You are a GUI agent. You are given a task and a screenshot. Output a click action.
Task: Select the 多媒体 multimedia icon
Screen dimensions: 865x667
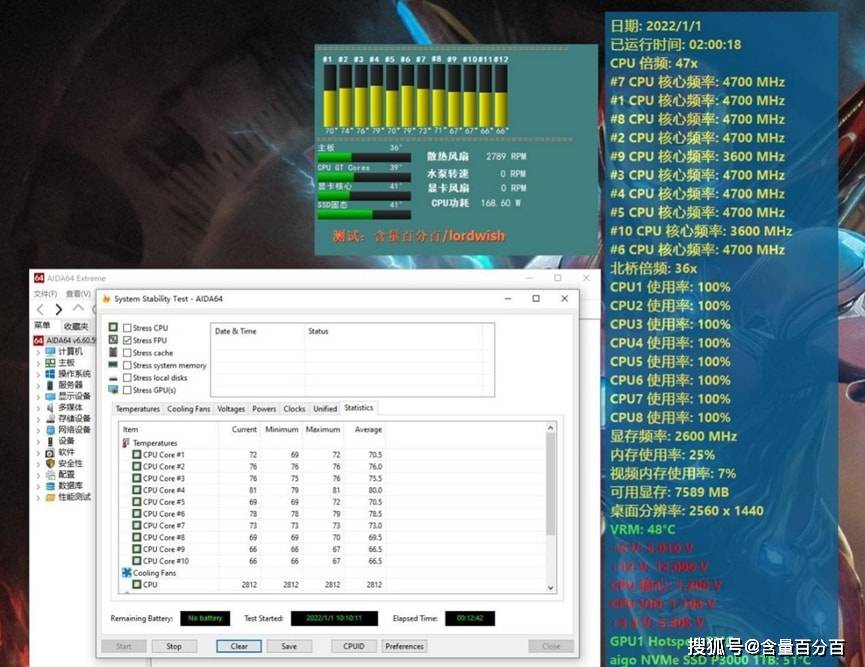point(49,409)
